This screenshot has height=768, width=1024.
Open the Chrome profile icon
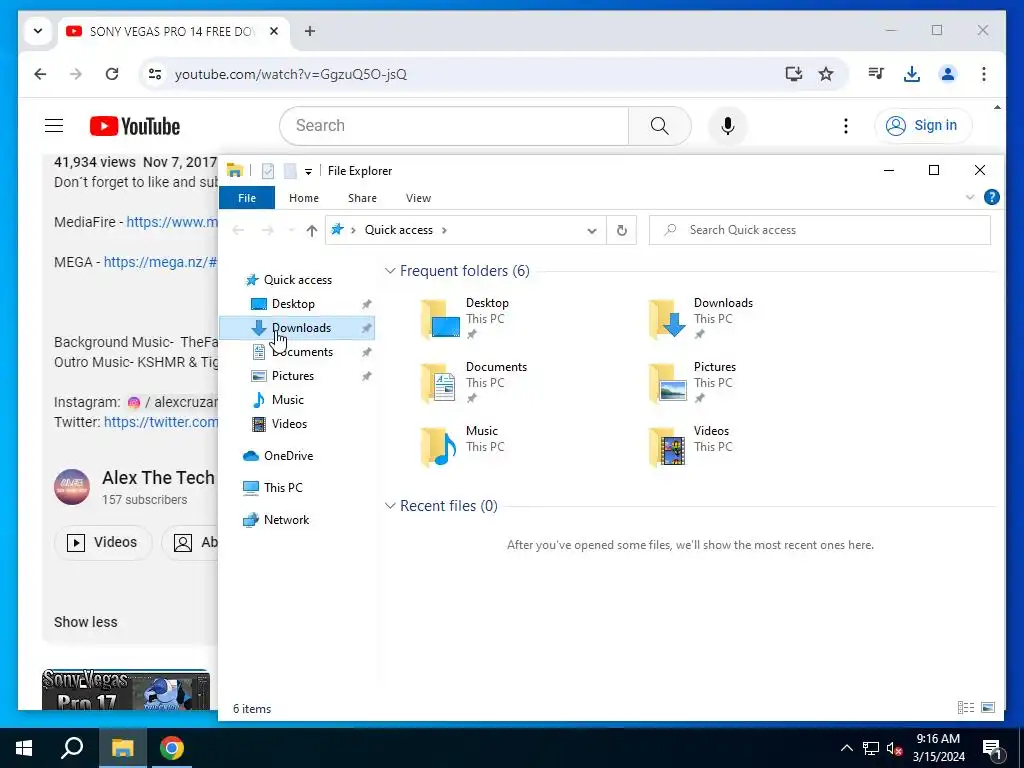(x=948, y=74)
